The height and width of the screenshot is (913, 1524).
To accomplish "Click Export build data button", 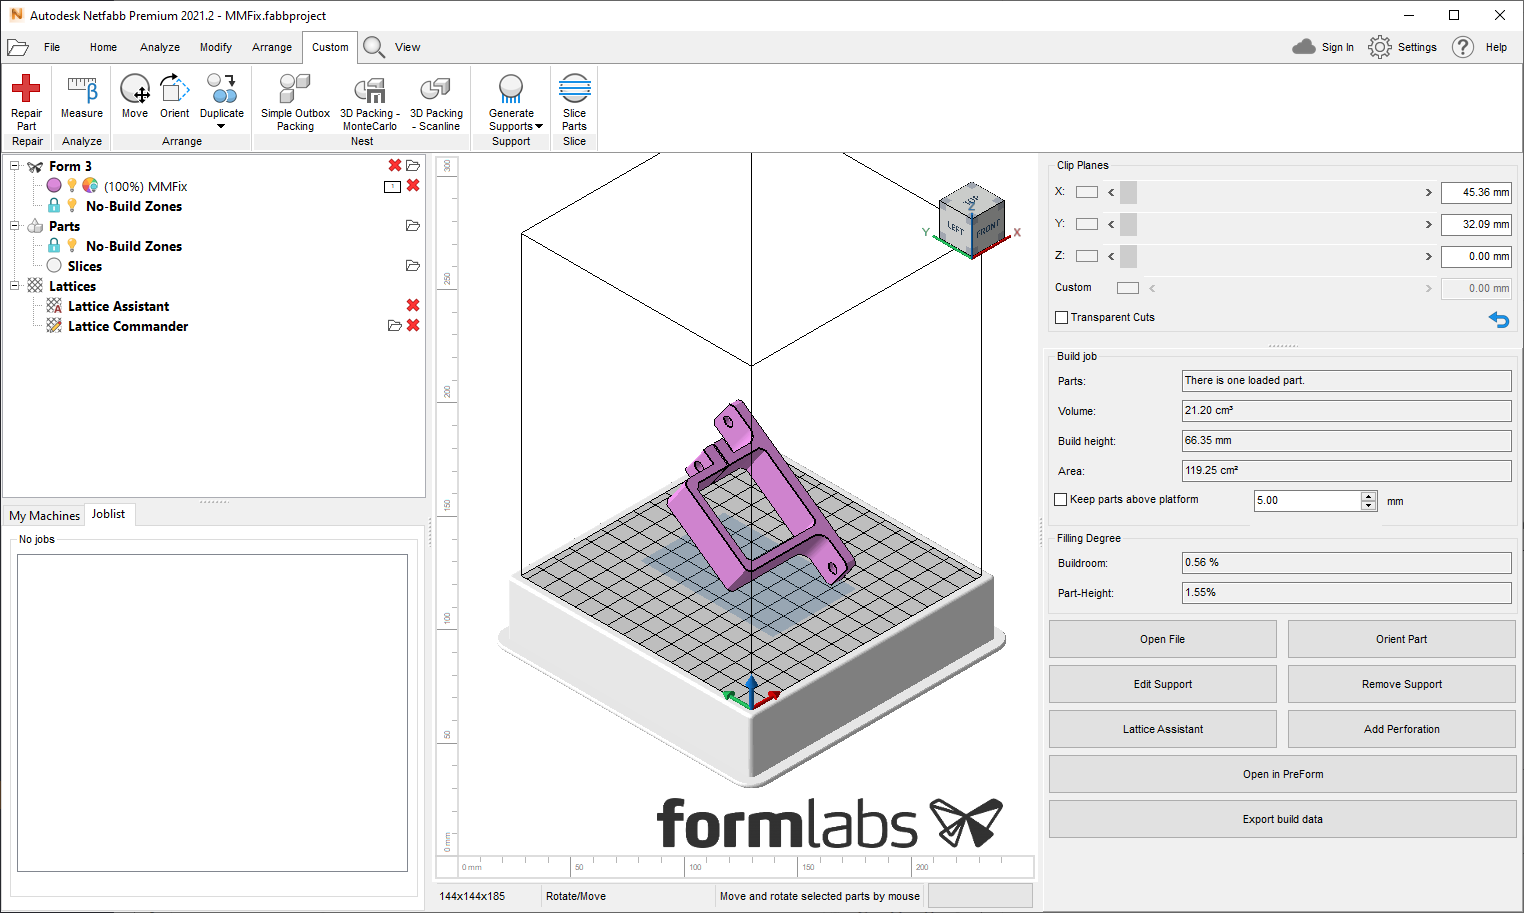I will click(1283, 819).
